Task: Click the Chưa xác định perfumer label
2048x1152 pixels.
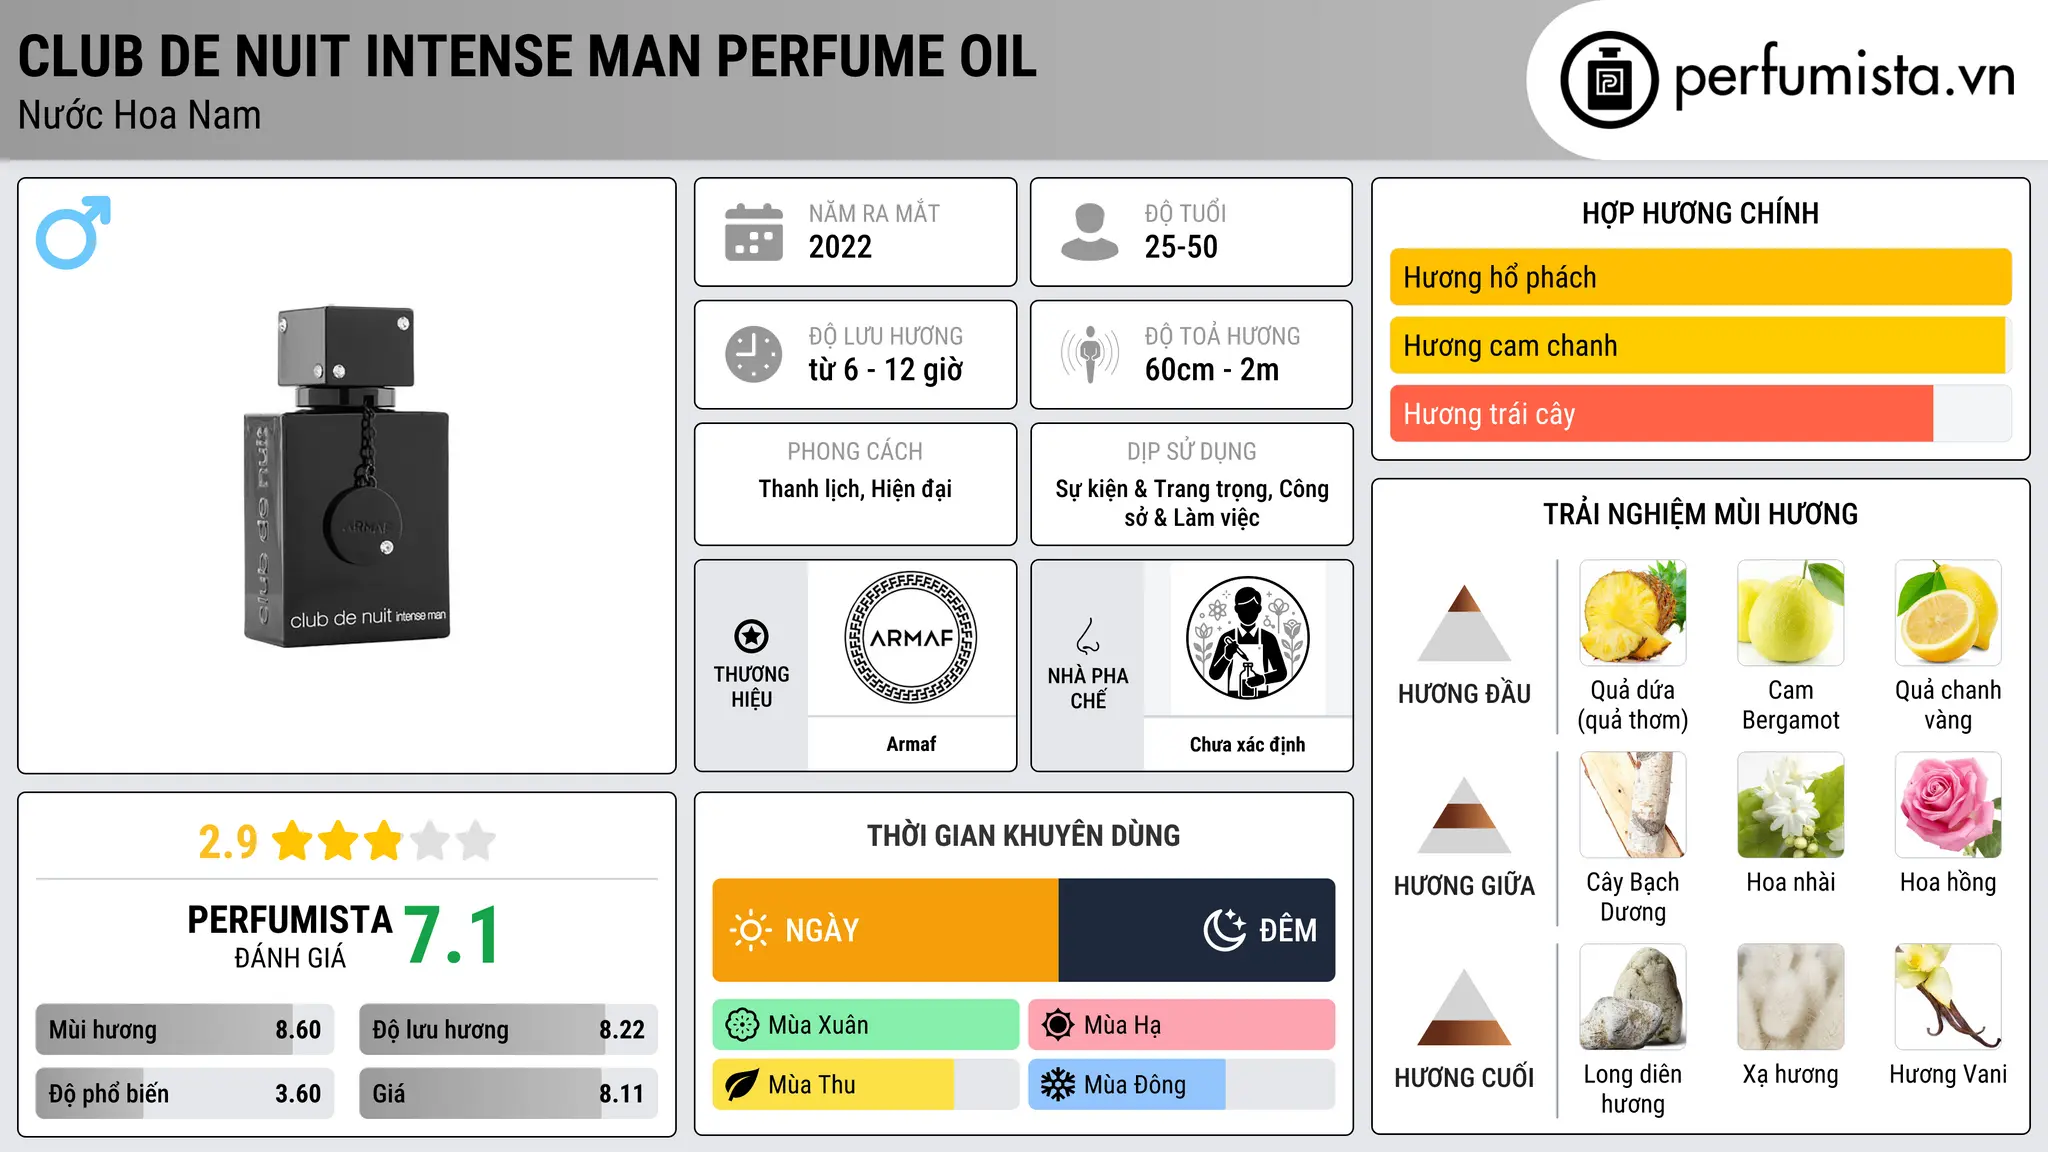Action: [1247, 744]
